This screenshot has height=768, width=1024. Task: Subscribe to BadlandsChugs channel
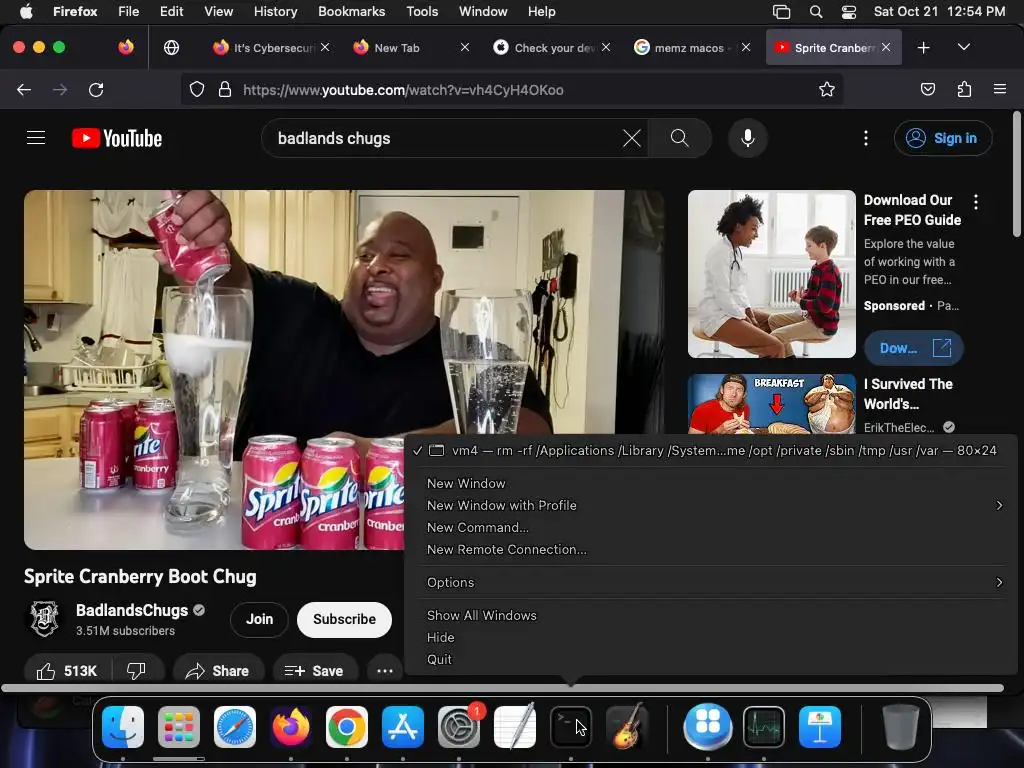coord(344,619)
